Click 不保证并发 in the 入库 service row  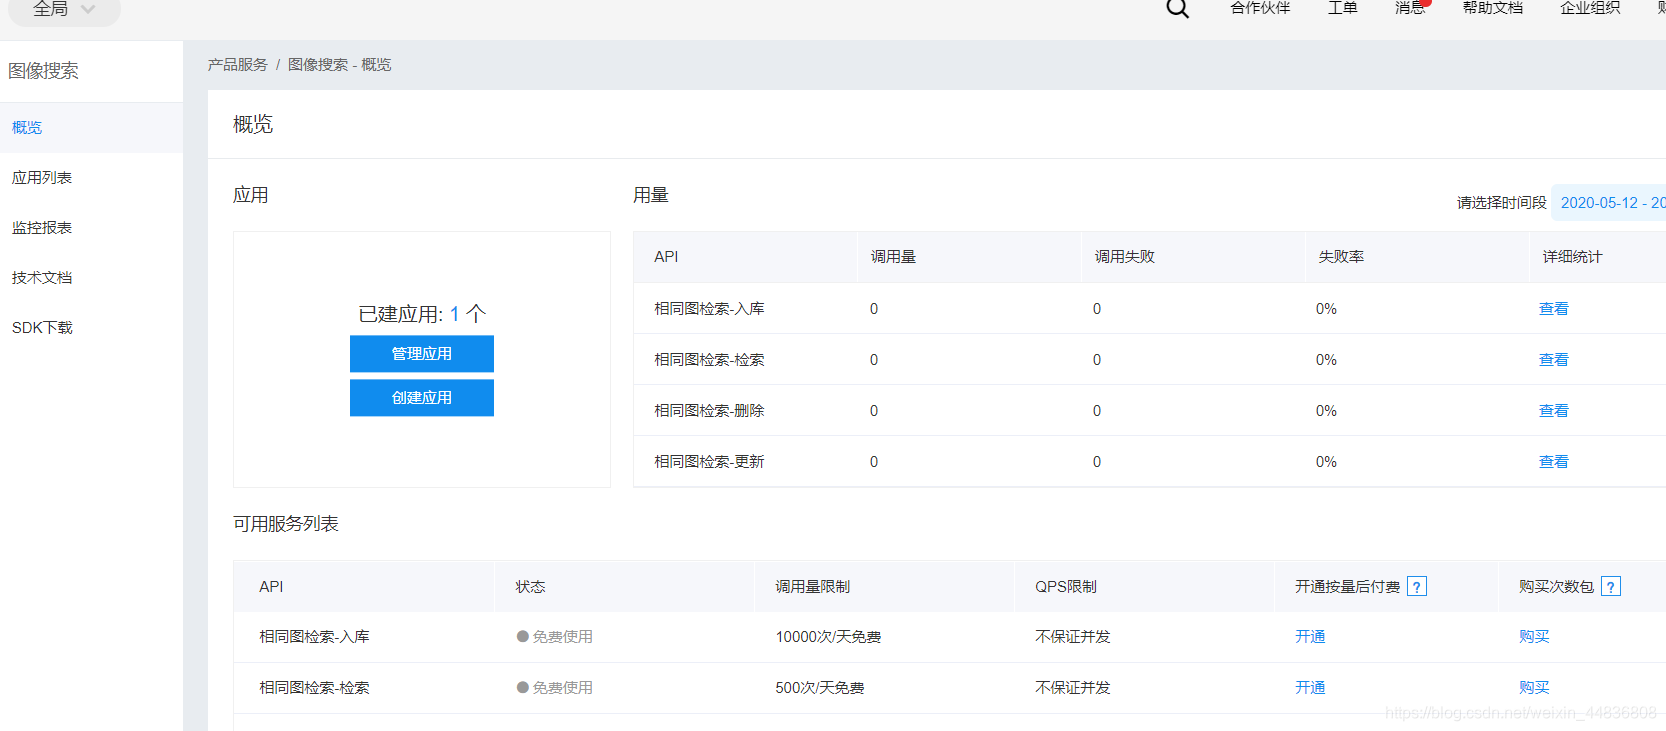pos(1073,637)
